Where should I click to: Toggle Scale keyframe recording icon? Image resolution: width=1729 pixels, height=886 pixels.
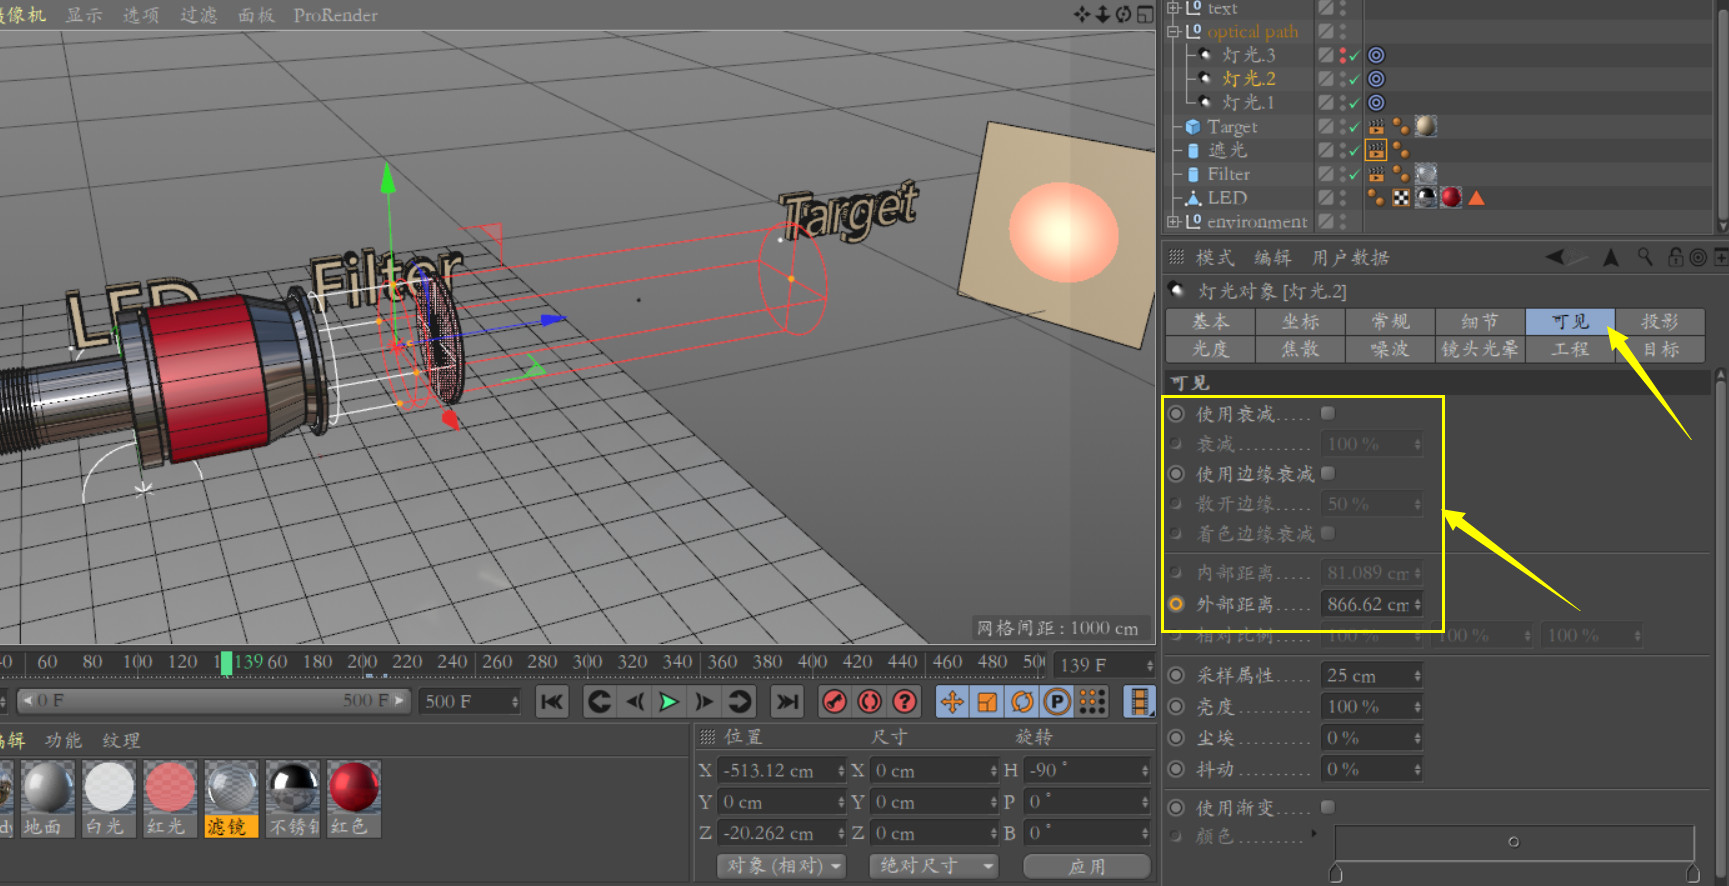coord(987,702)
